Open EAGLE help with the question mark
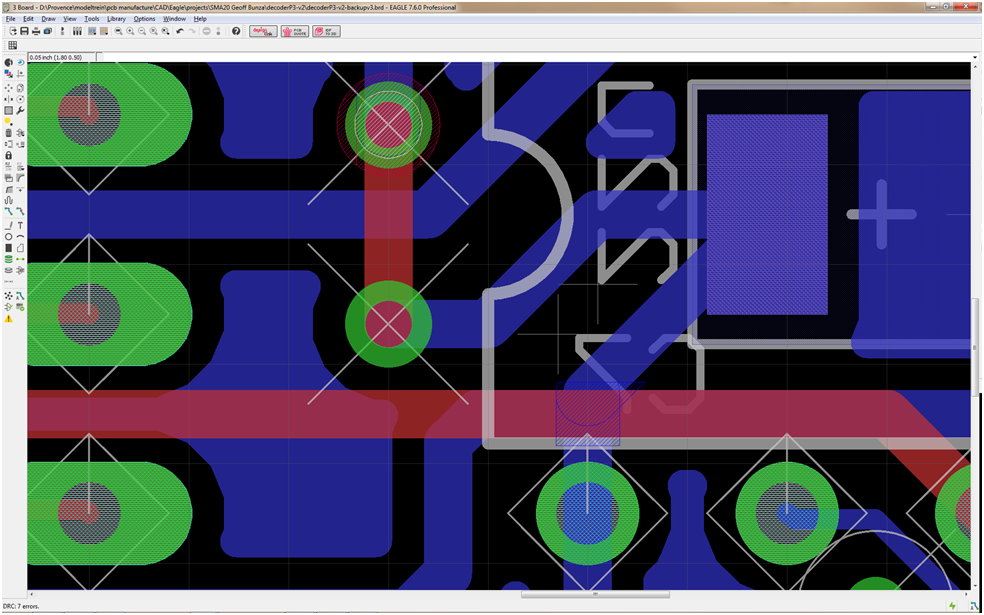The height and width of the screenshot is (615, 984). [236, 31]
